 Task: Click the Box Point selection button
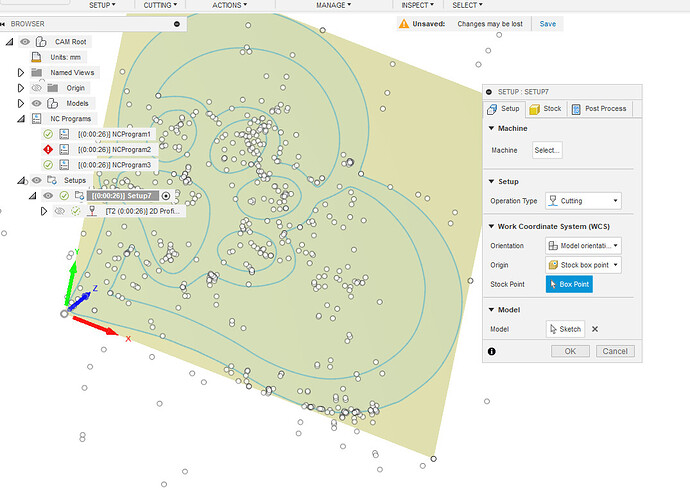click(569, 284)
